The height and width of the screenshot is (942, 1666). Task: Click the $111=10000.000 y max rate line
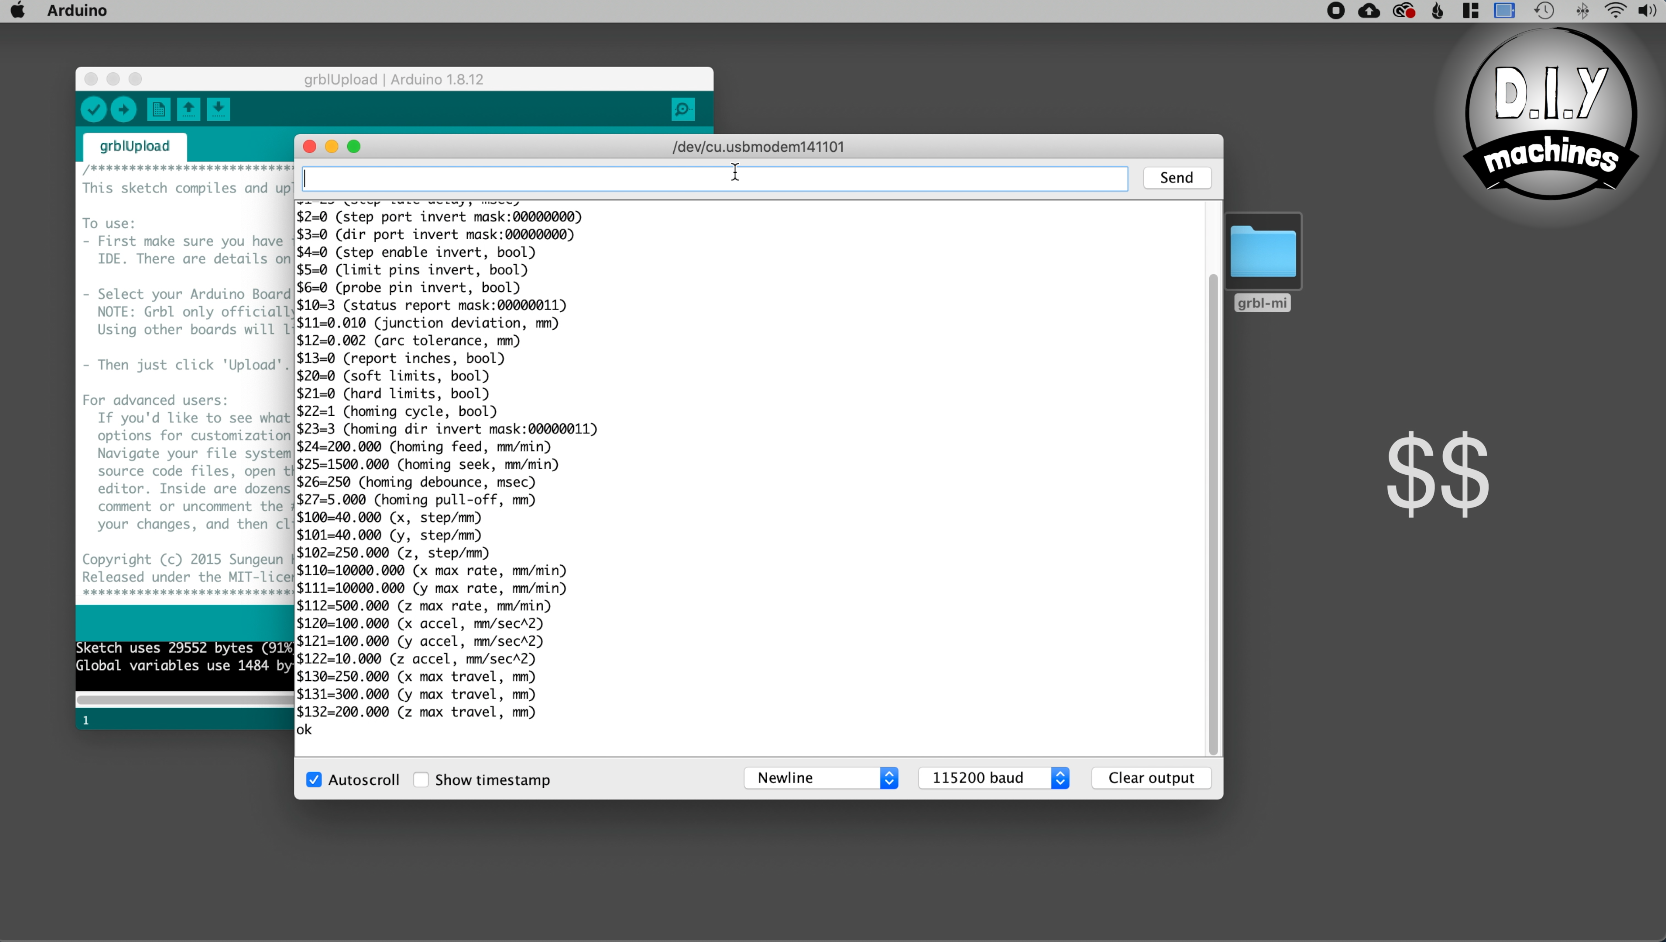coord(431,589)
